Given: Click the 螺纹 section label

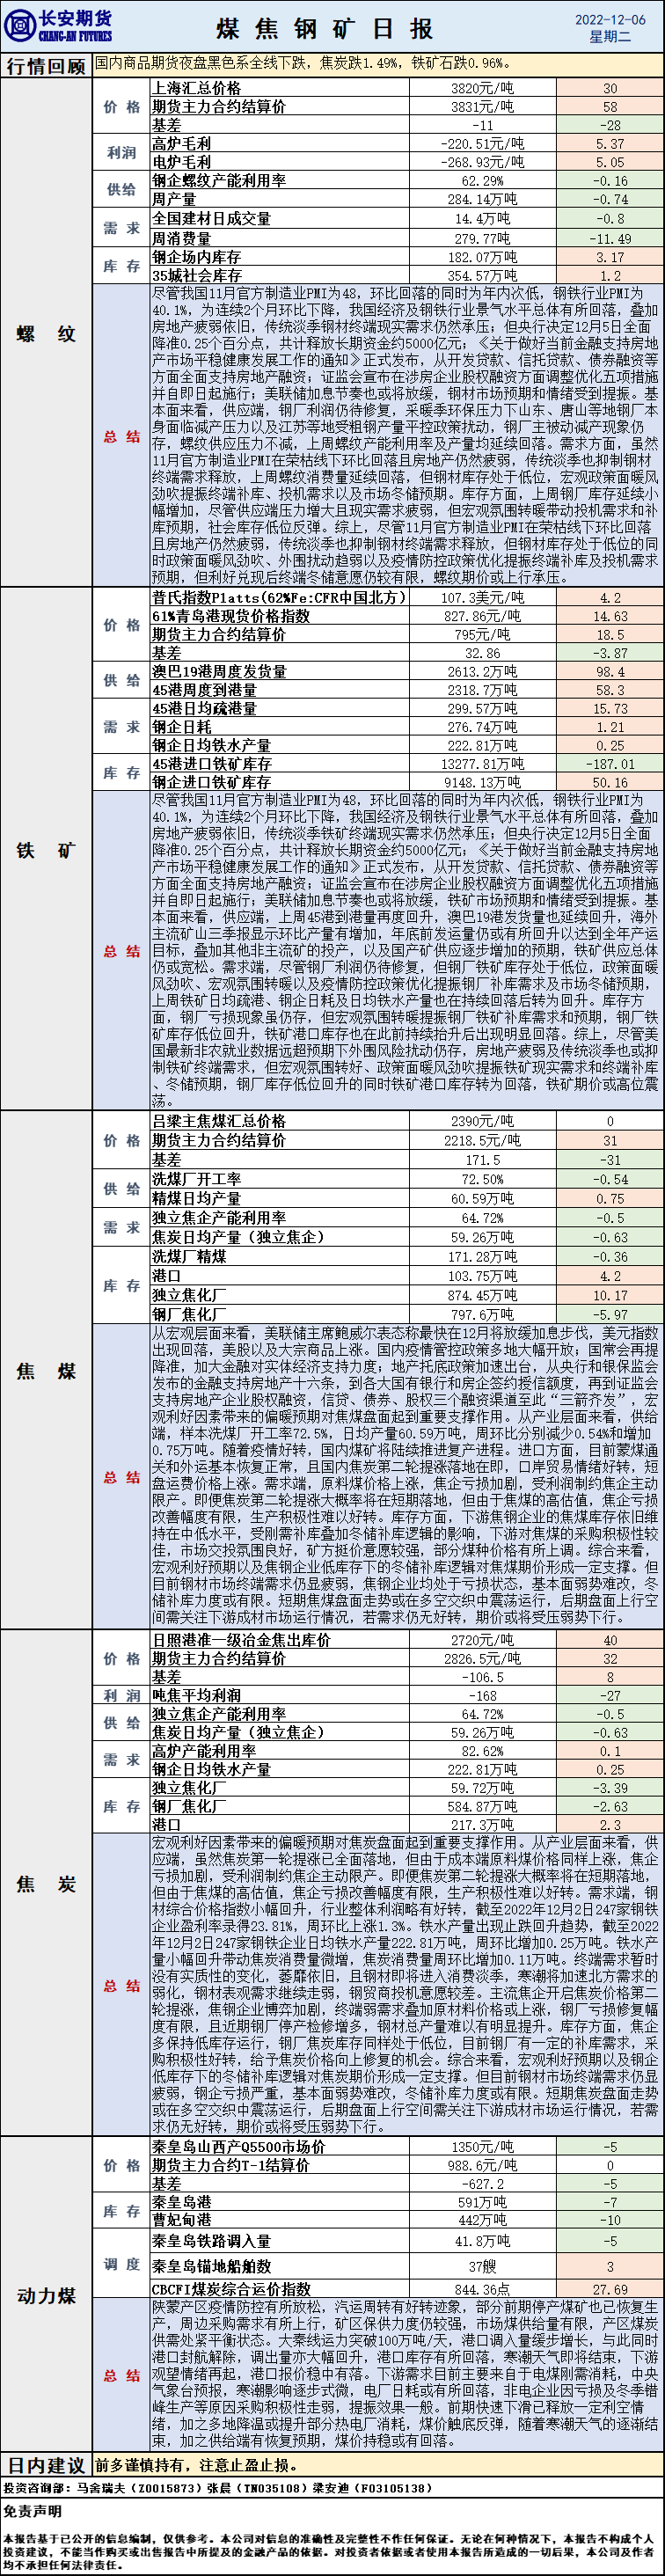Looking at the screenshot, I should click(46, 333).
